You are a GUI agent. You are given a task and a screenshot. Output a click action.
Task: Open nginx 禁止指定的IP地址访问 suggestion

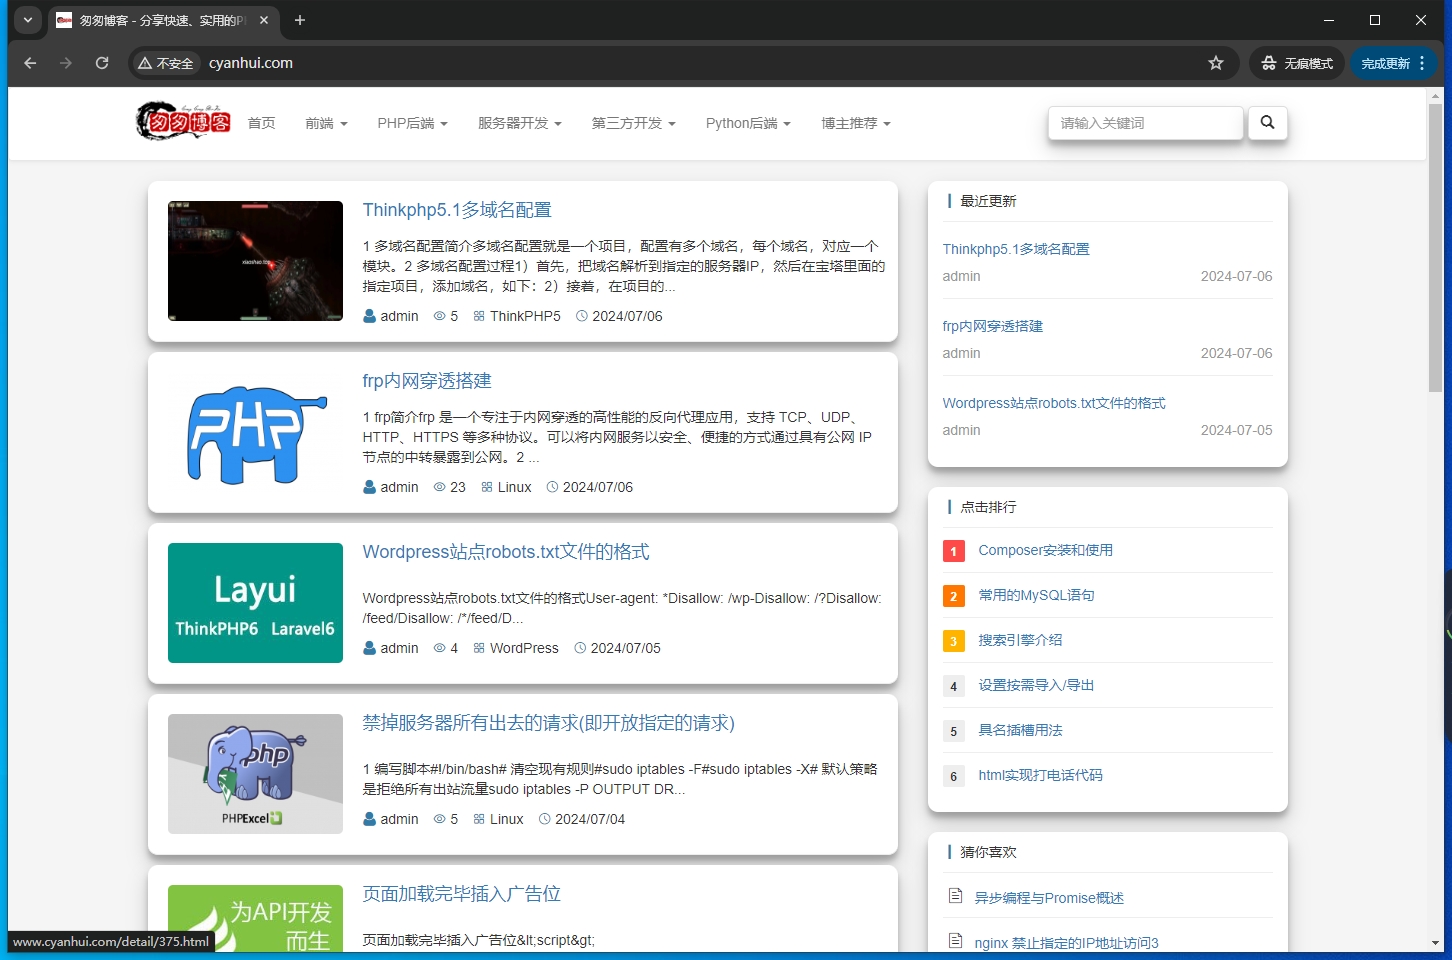pyautogui.click(x=1066, y=942)
